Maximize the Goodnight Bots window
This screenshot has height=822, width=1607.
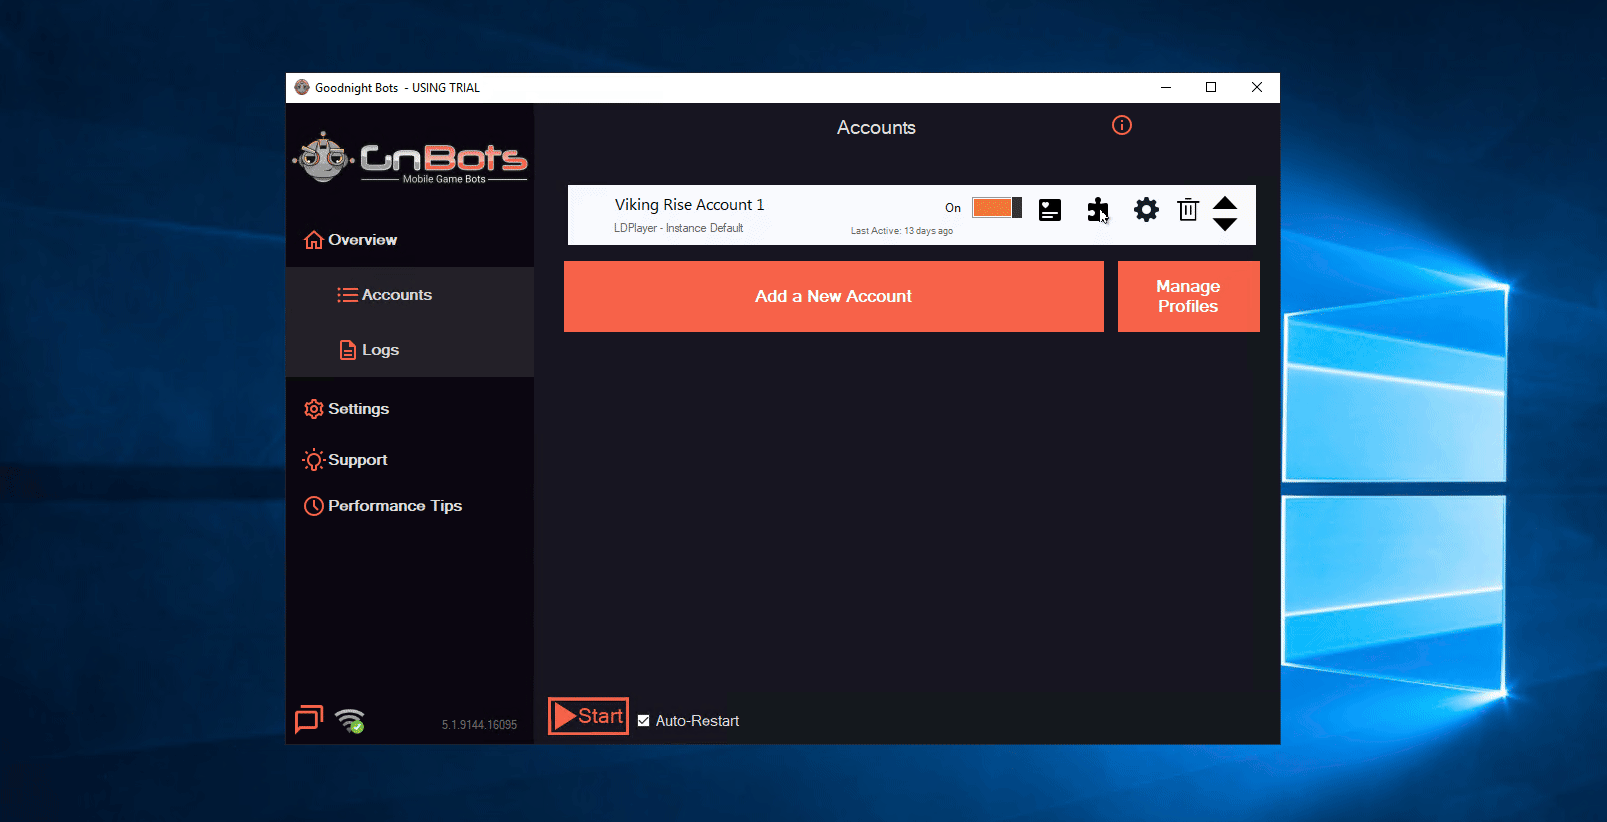tap(1211, 87)
